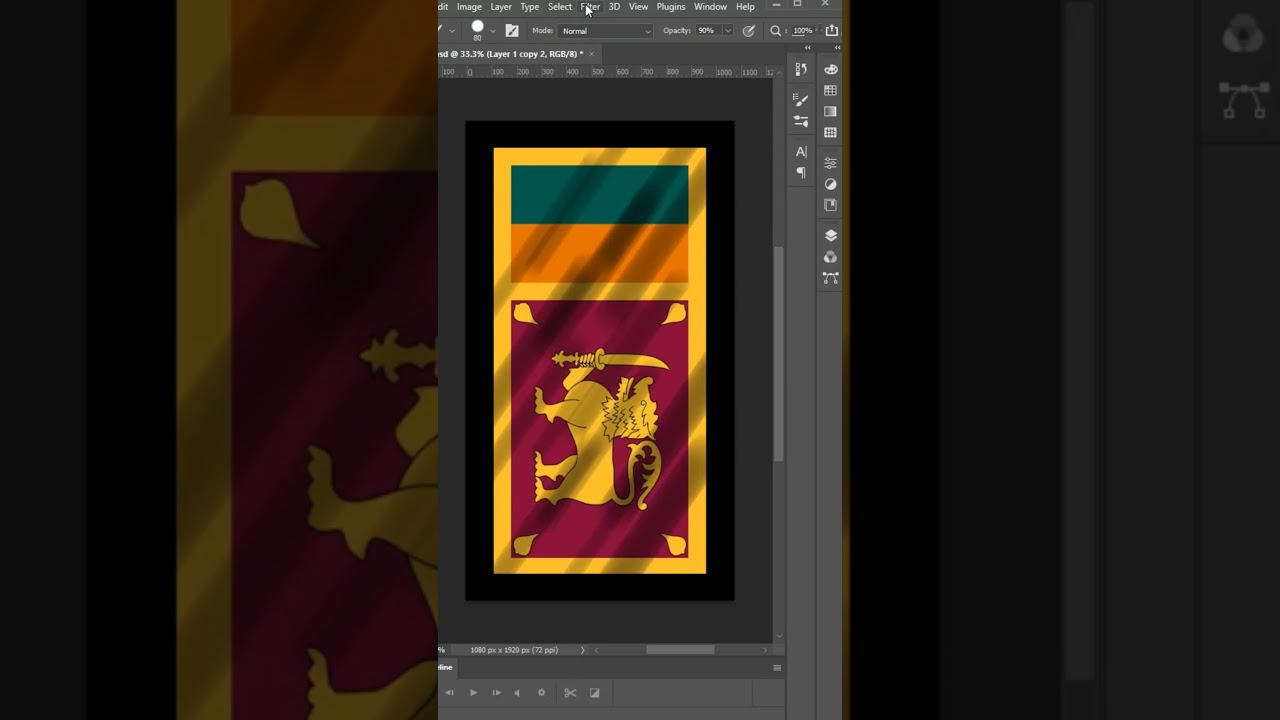Expand the right collapsed panel dock arrows

pyautogui.click(x=837, y=47)
